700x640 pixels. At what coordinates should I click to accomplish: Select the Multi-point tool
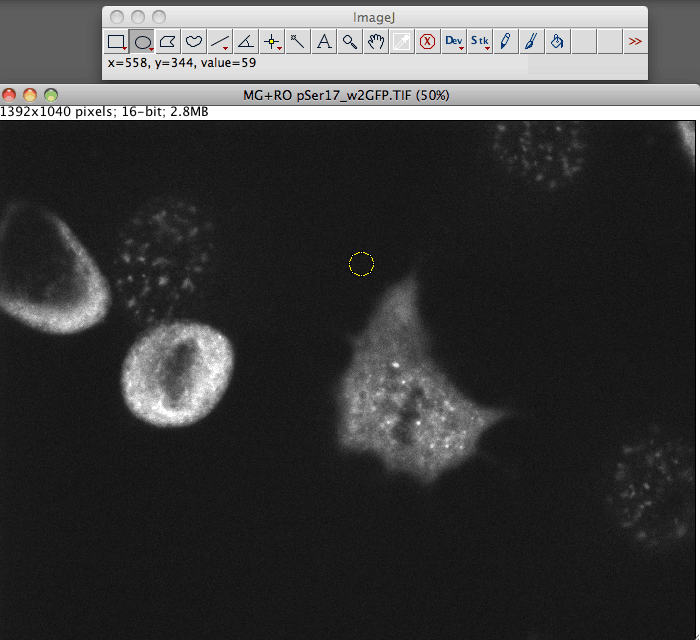(x=272, y=41)
